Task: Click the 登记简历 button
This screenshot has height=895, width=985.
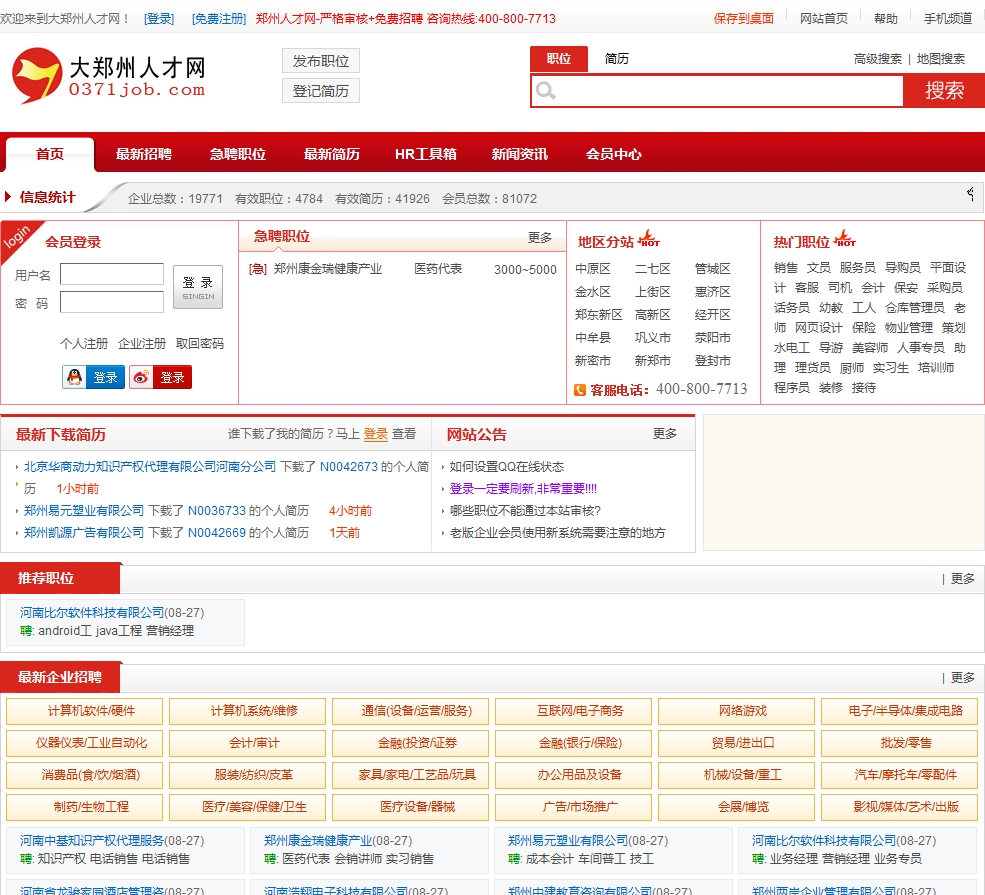Action: [x=320, y=91]
